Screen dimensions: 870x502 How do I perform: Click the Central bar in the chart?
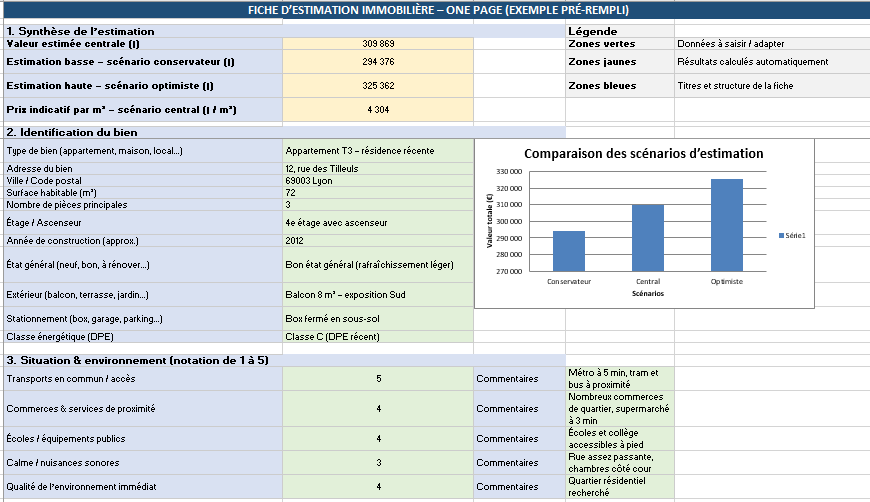click(x=647, y=238)
